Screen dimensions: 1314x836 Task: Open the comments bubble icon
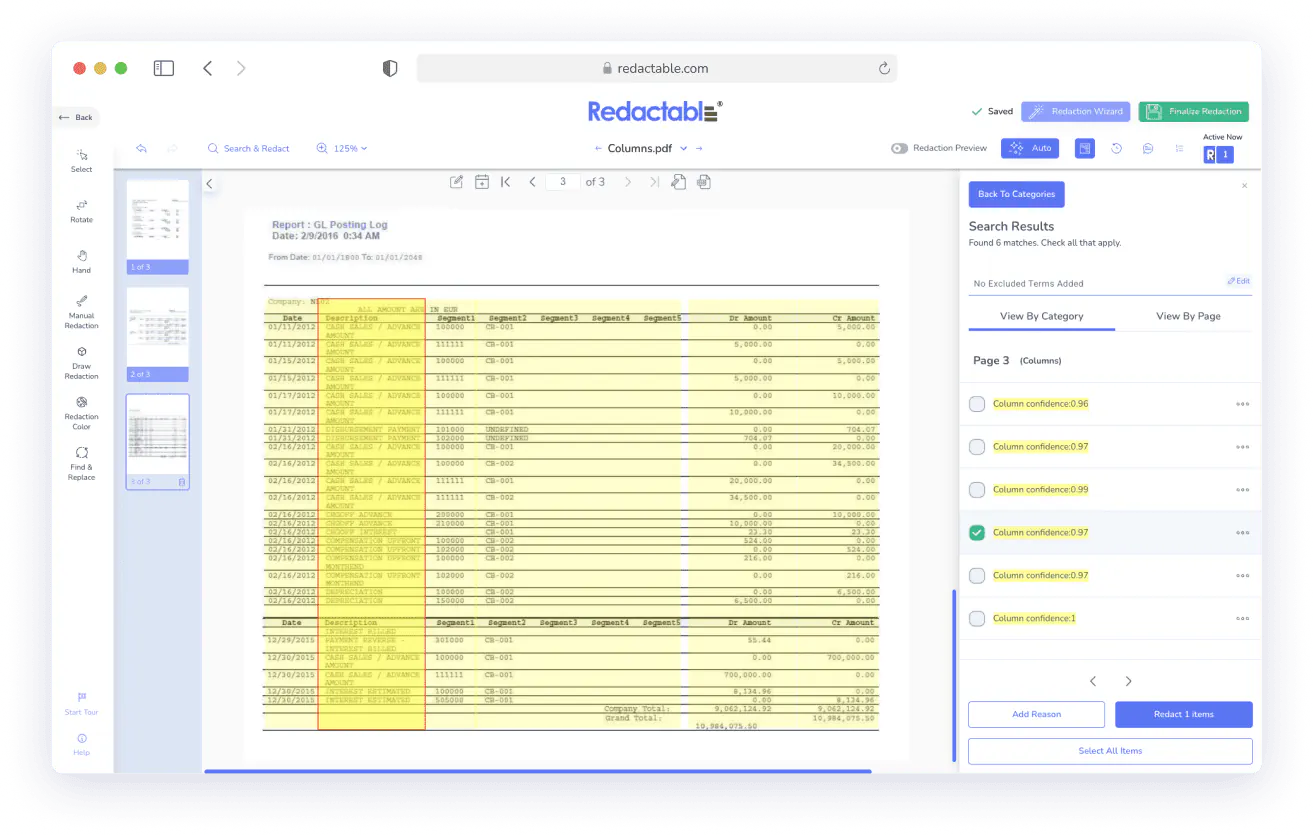pos(1148,148)
